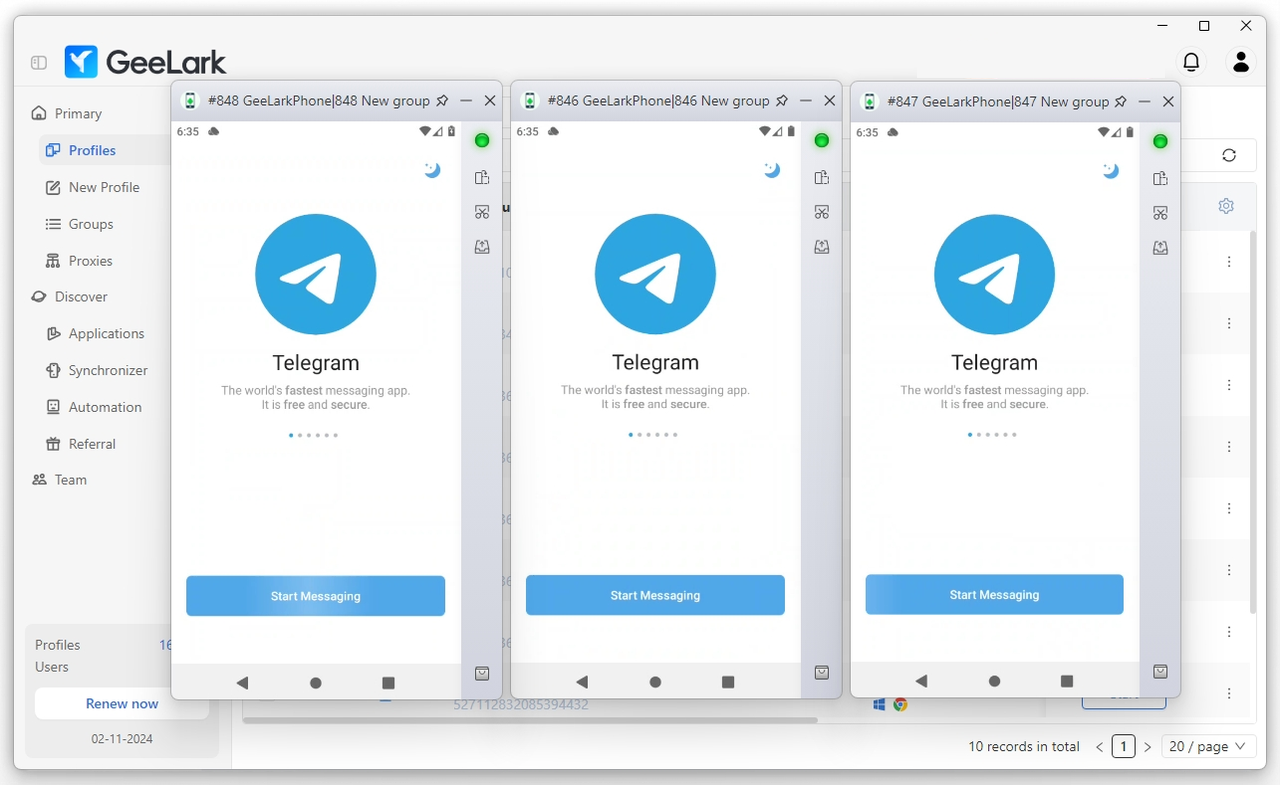The width and height of the screenshot is (1280, 785).
Task: Click the refresh icon in main window
Action: pos(1229,155)
